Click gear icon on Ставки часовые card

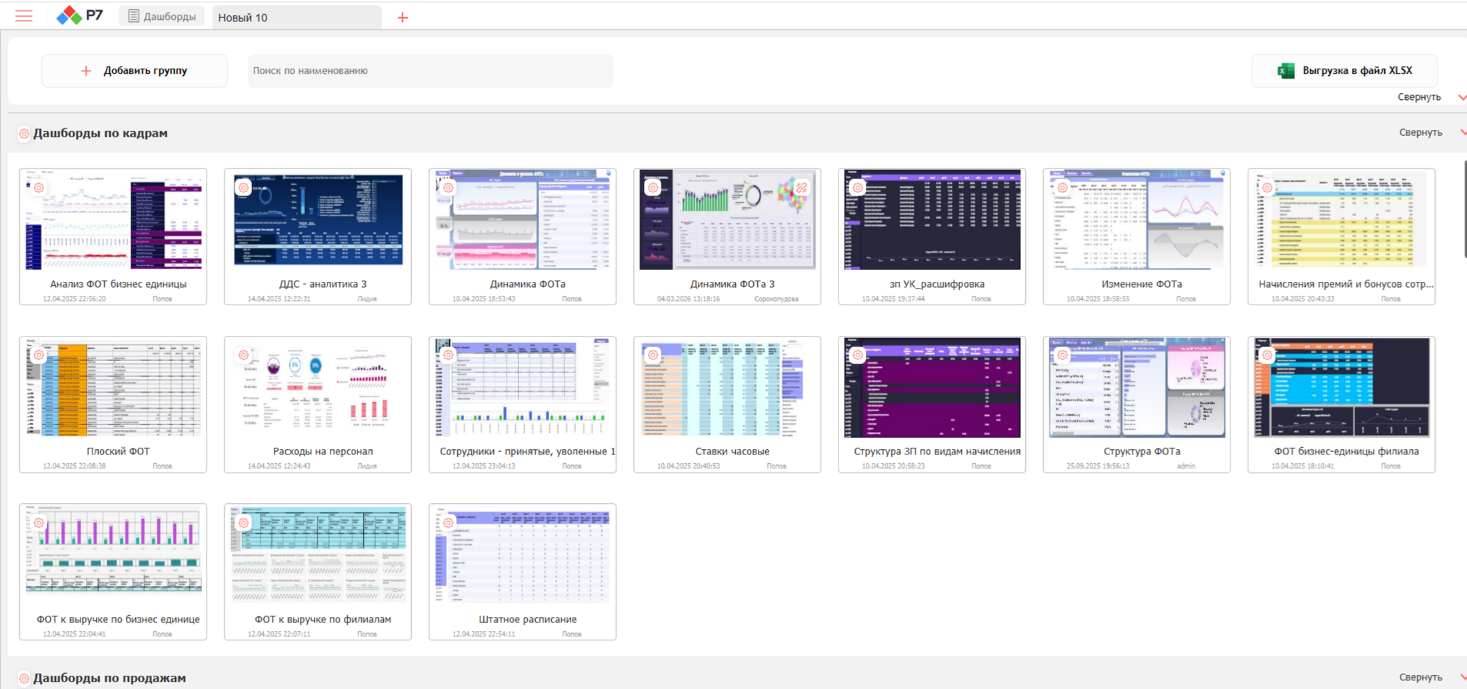(x=653, y=355)
